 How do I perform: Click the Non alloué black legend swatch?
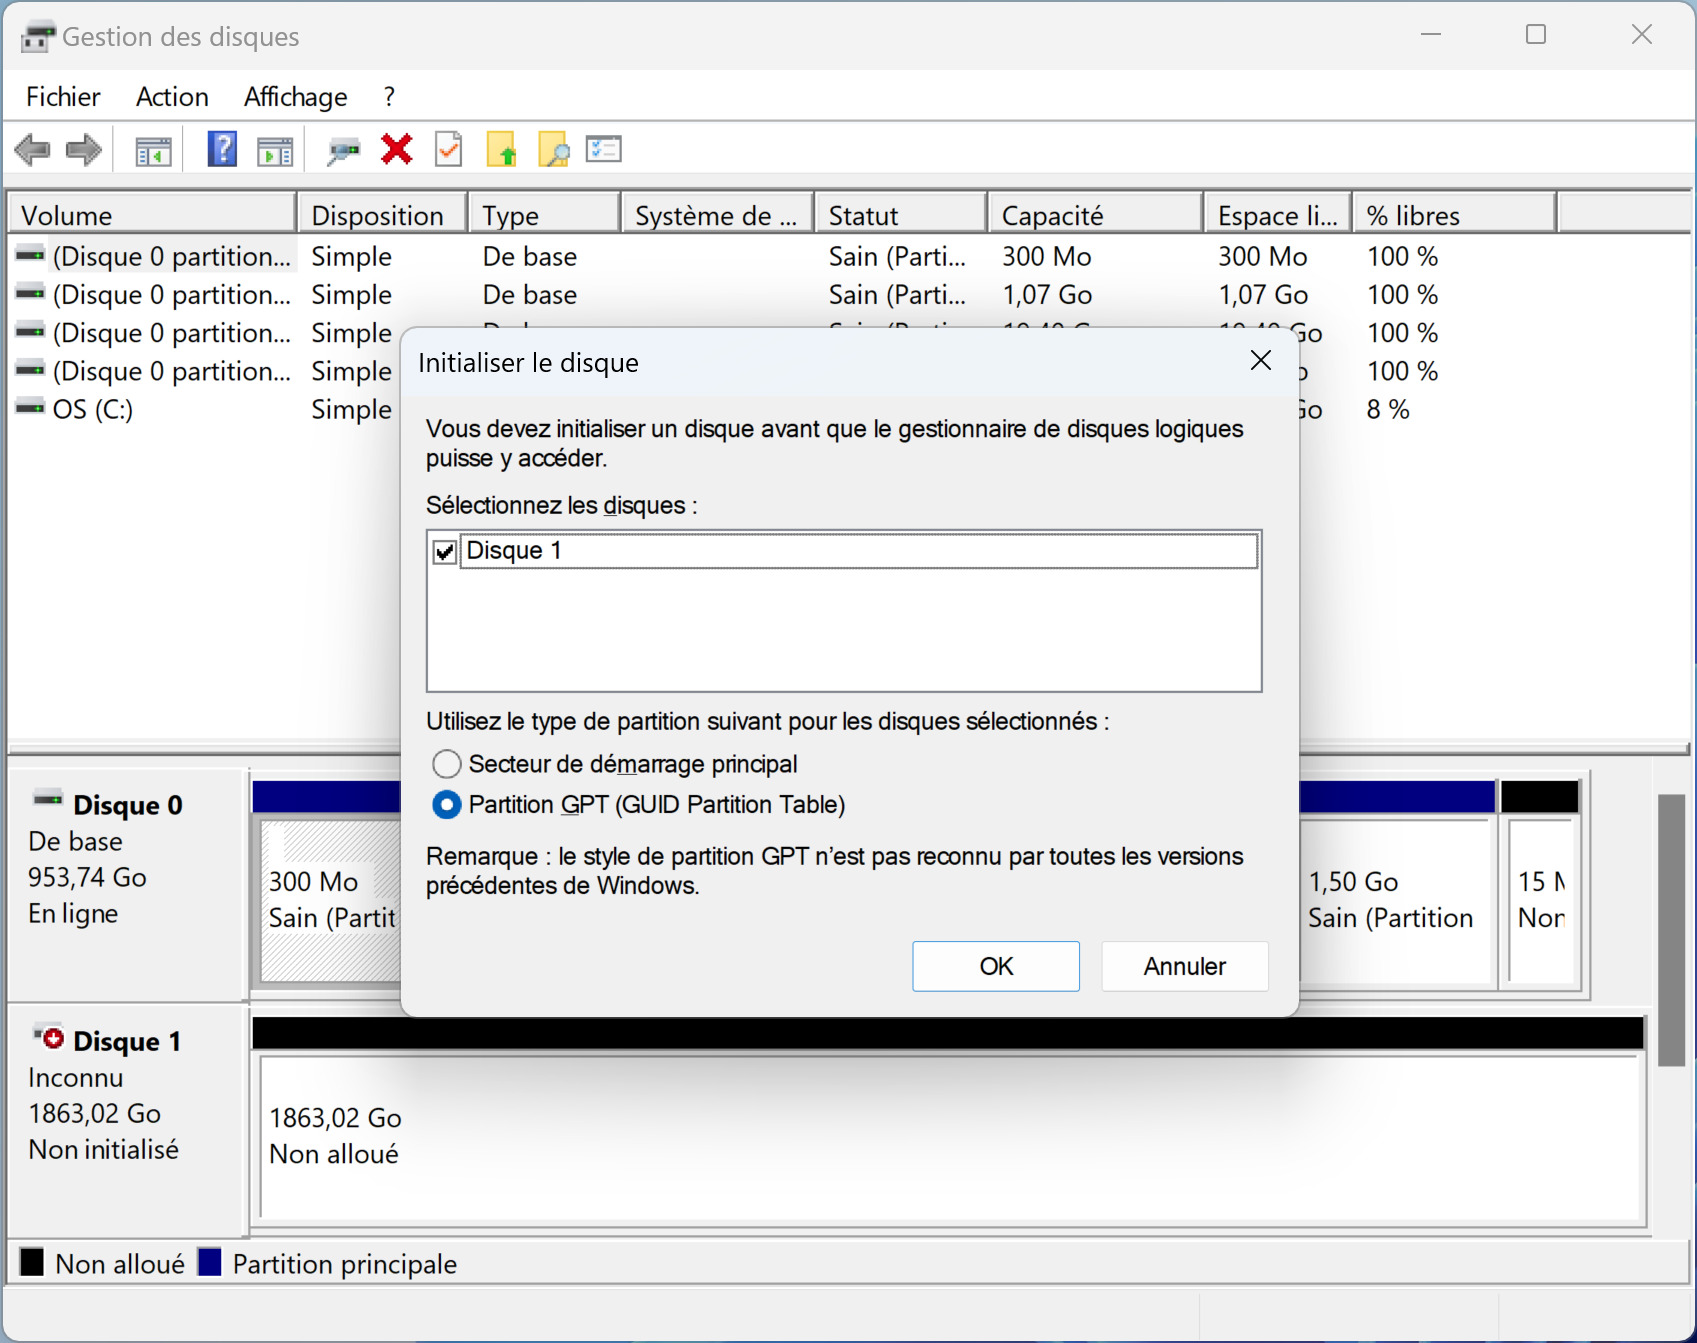[x=32, y=1262]
